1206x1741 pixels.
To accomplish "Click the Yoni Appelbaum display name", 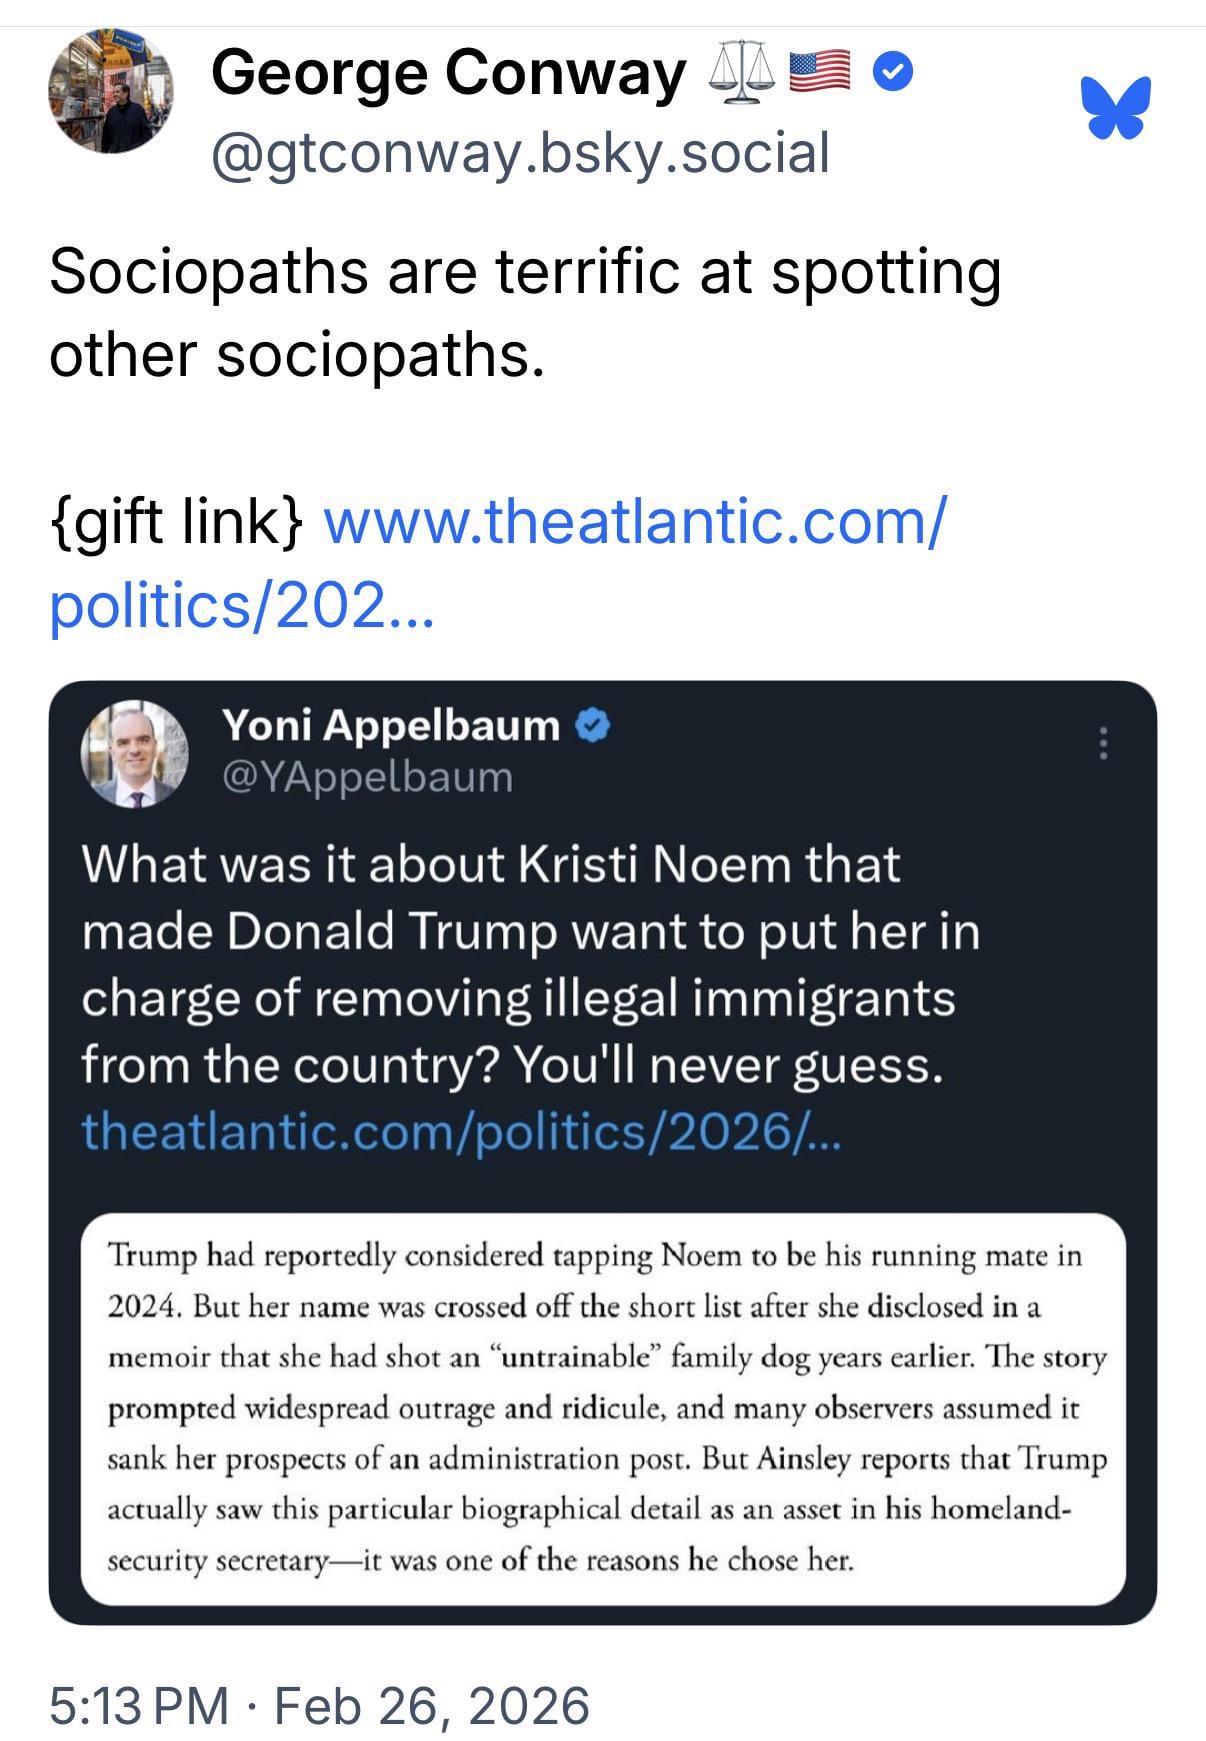I will click(x=390, y=725).
